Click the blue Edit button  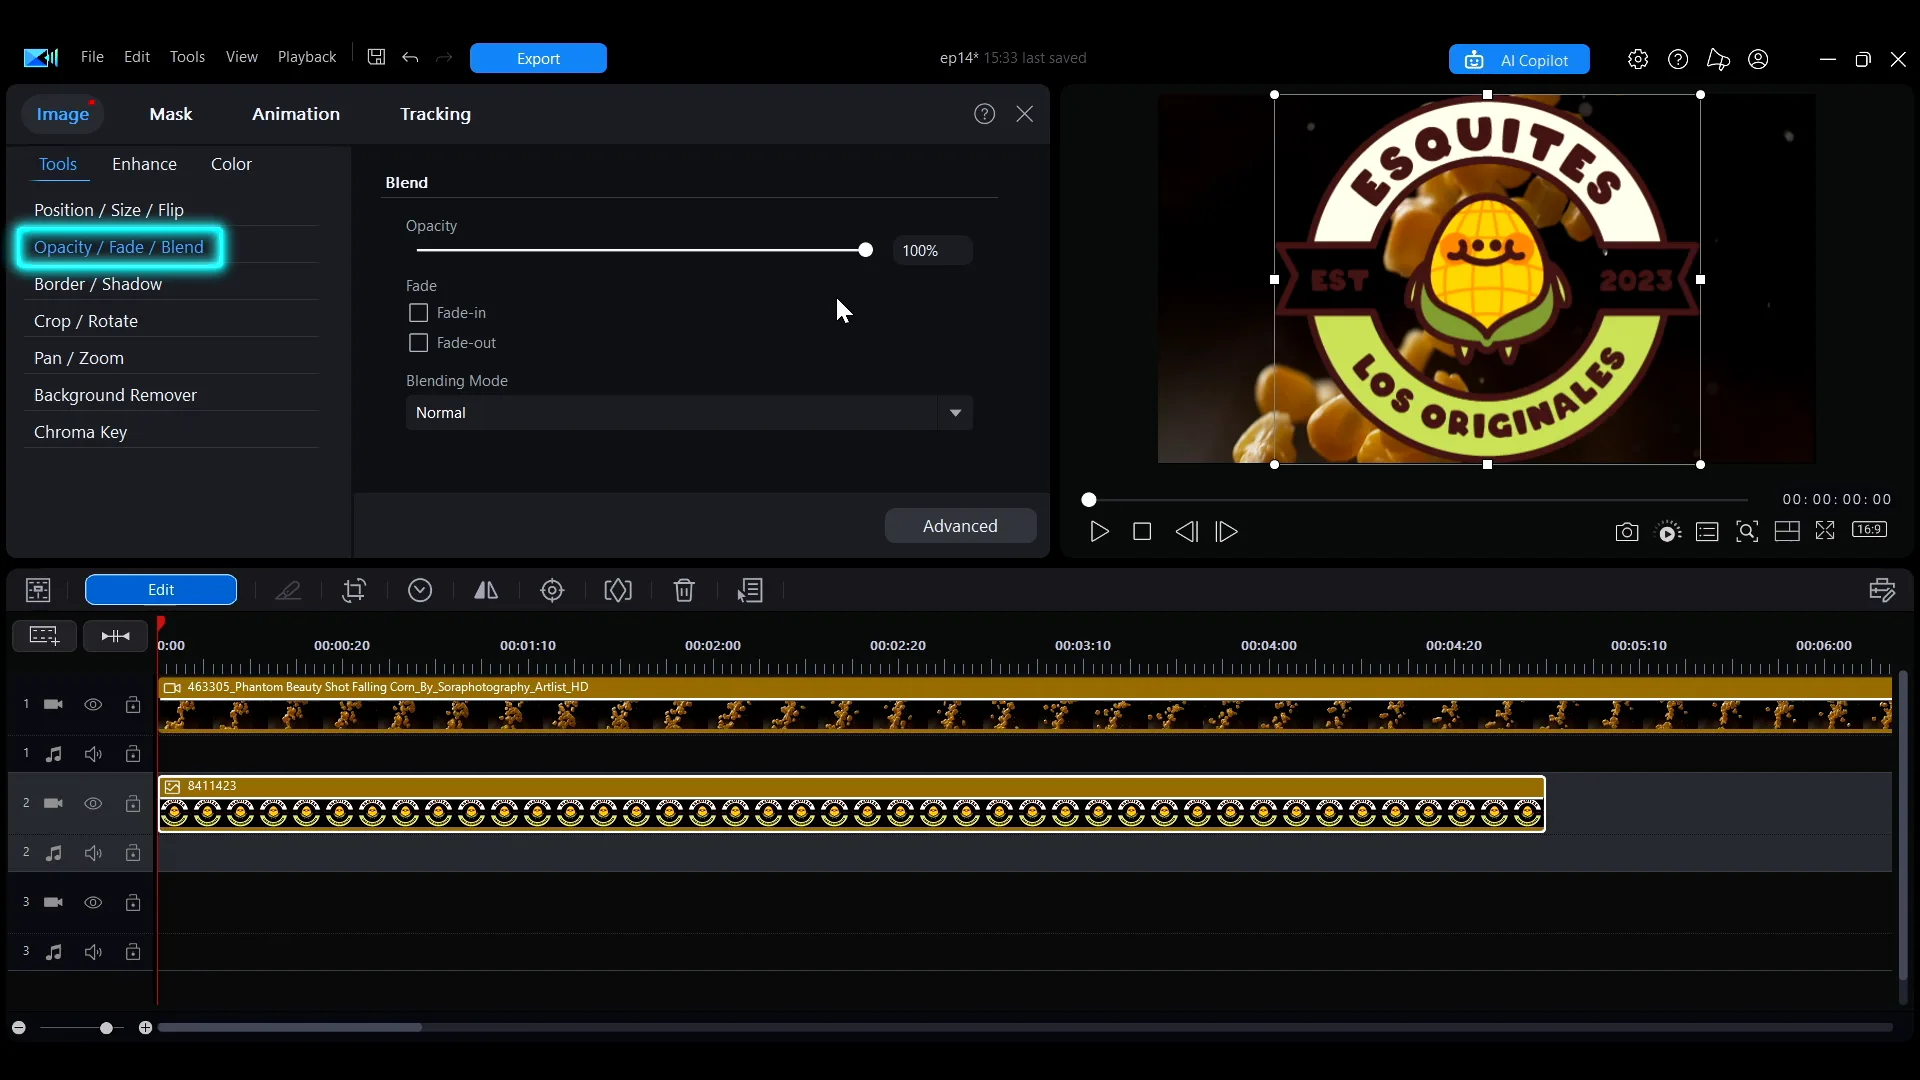tap(161, 590)
